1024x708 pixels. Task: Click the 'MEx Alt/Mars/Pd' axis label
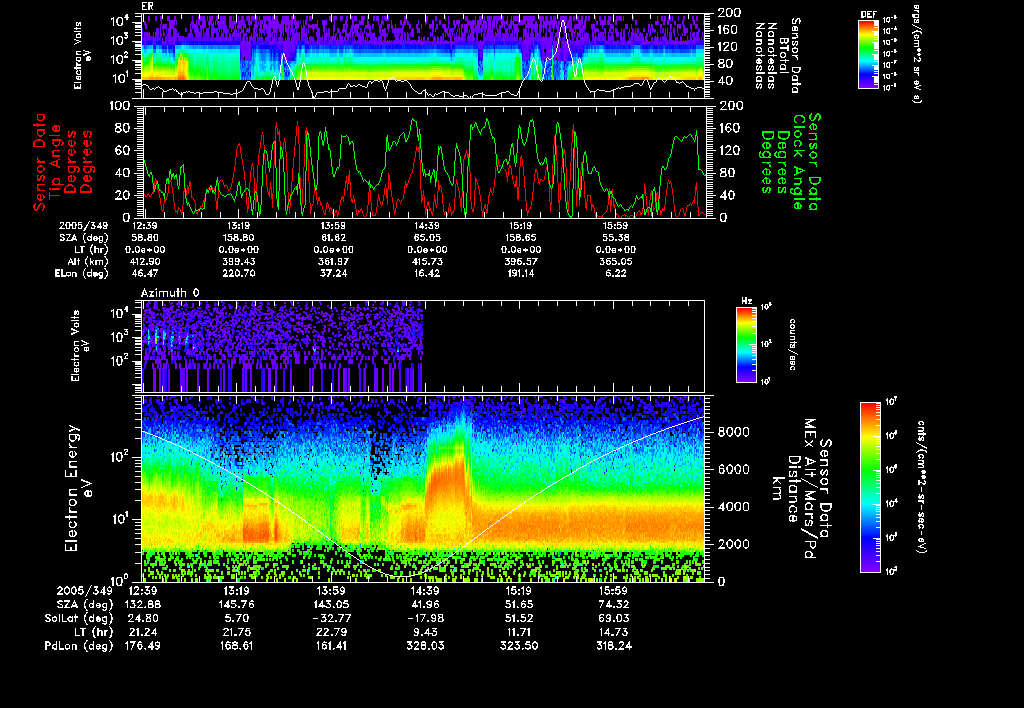tap(809, 489)
